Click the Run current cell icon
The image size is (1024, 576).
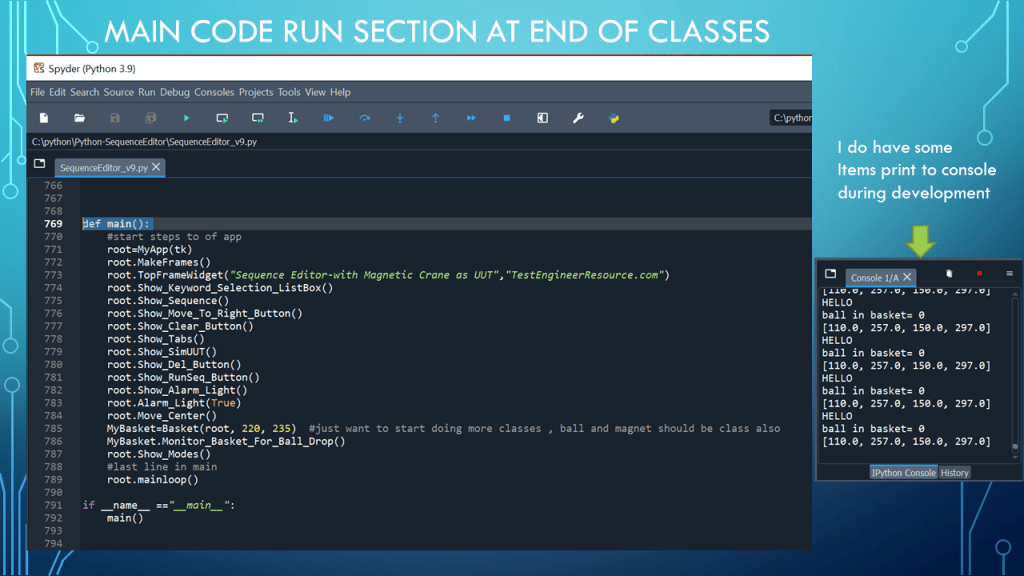pos(222,118)
